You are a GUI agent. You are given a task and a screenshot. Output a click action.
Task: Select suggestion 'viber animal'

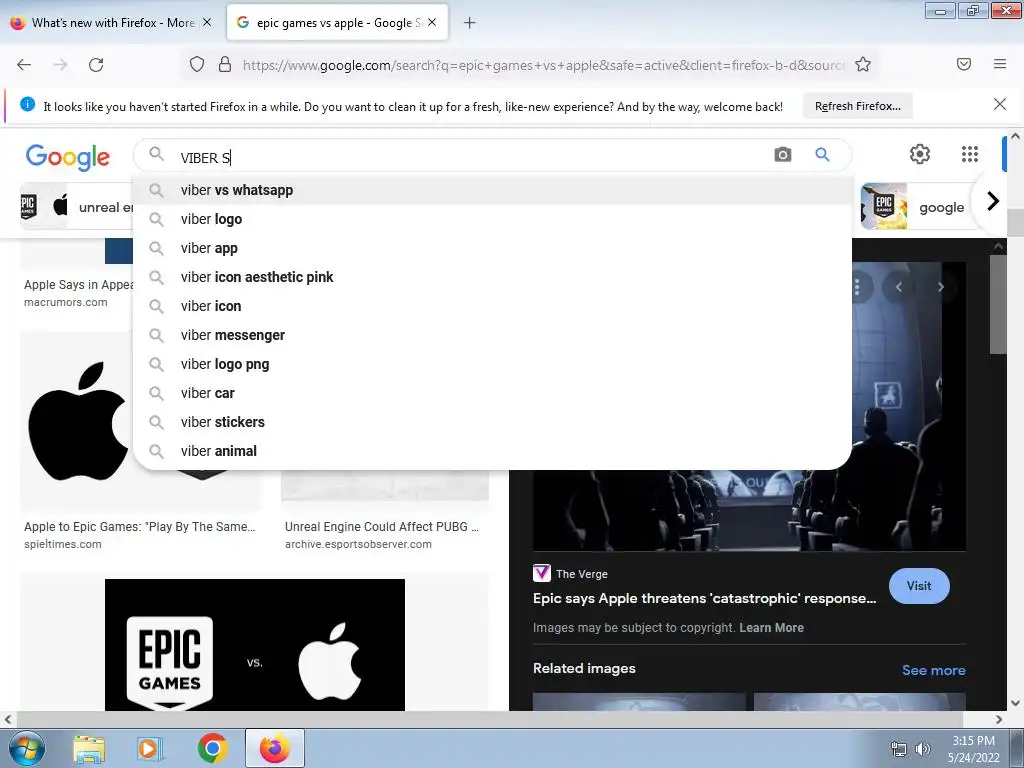pos(492,451)
